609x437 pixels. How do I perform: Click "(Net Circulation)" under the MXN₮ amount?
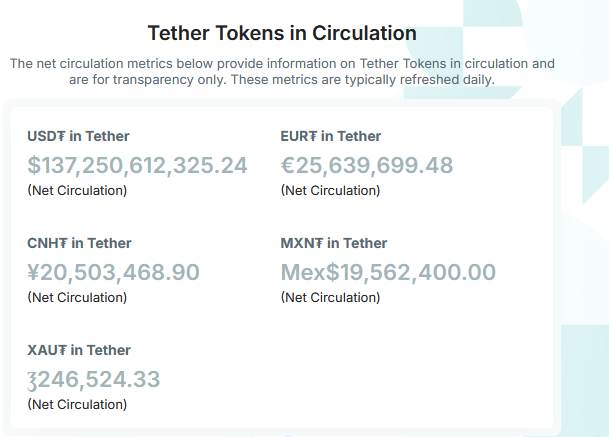(x=331, y=297)
